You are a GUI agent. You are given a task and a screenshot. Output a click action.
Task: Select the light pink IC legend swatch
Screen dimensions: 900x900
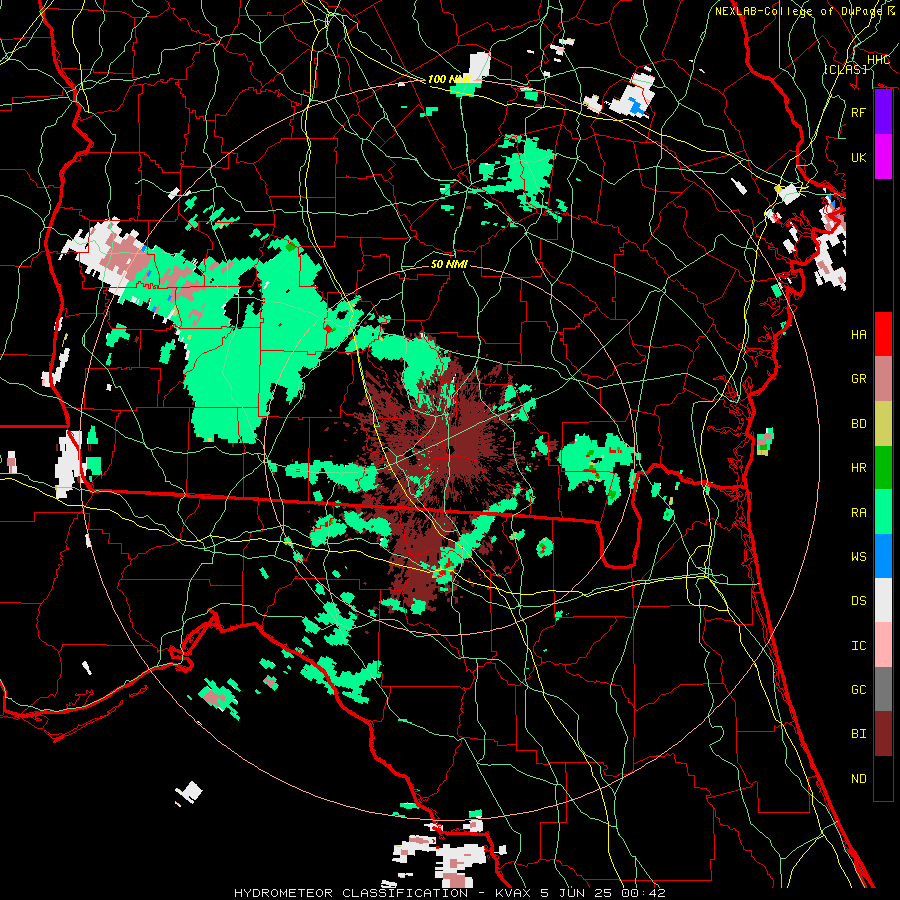[x=883, y=645]
